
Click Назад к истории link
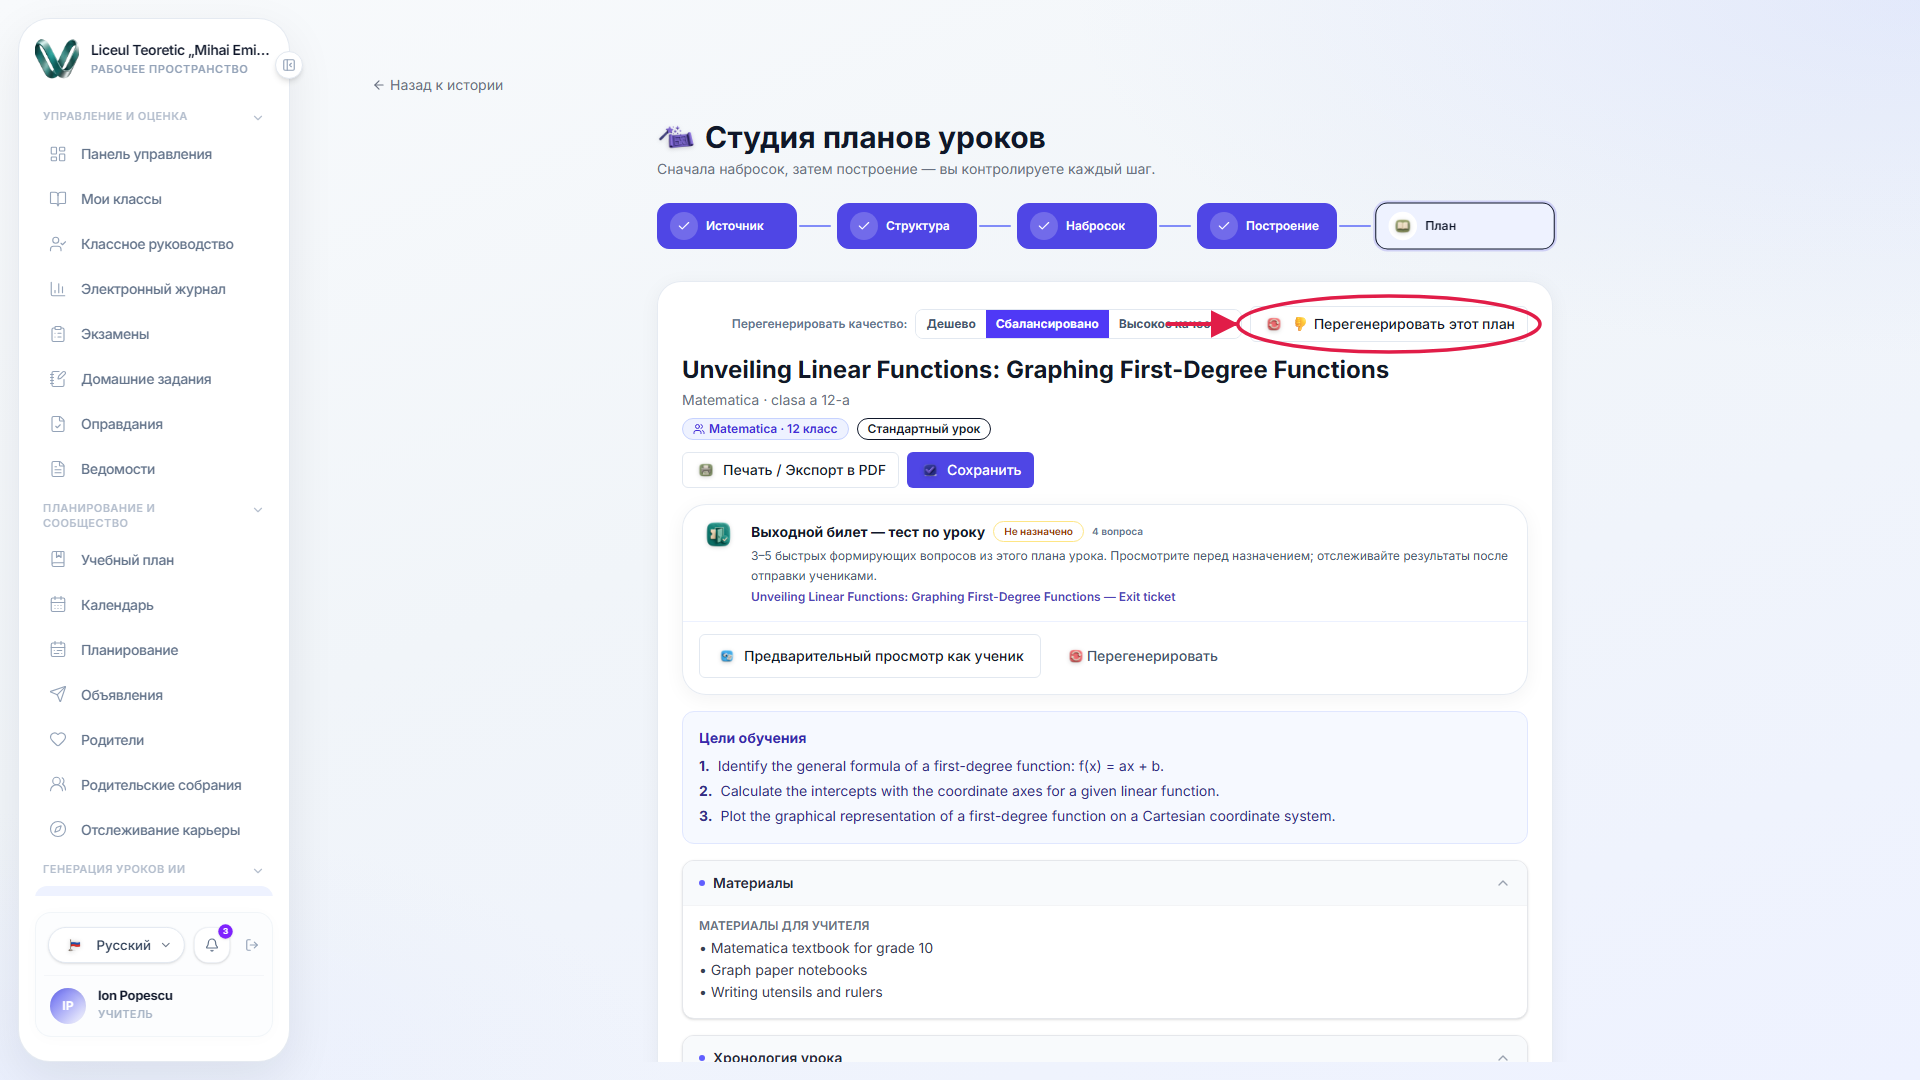438,85
